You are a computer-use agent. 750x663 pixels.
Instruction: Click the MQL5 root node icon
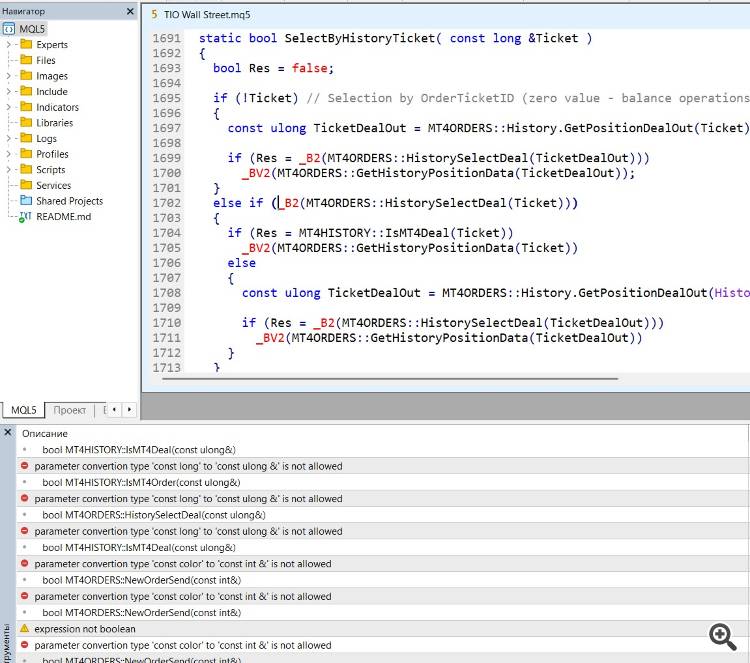[9, 29]
